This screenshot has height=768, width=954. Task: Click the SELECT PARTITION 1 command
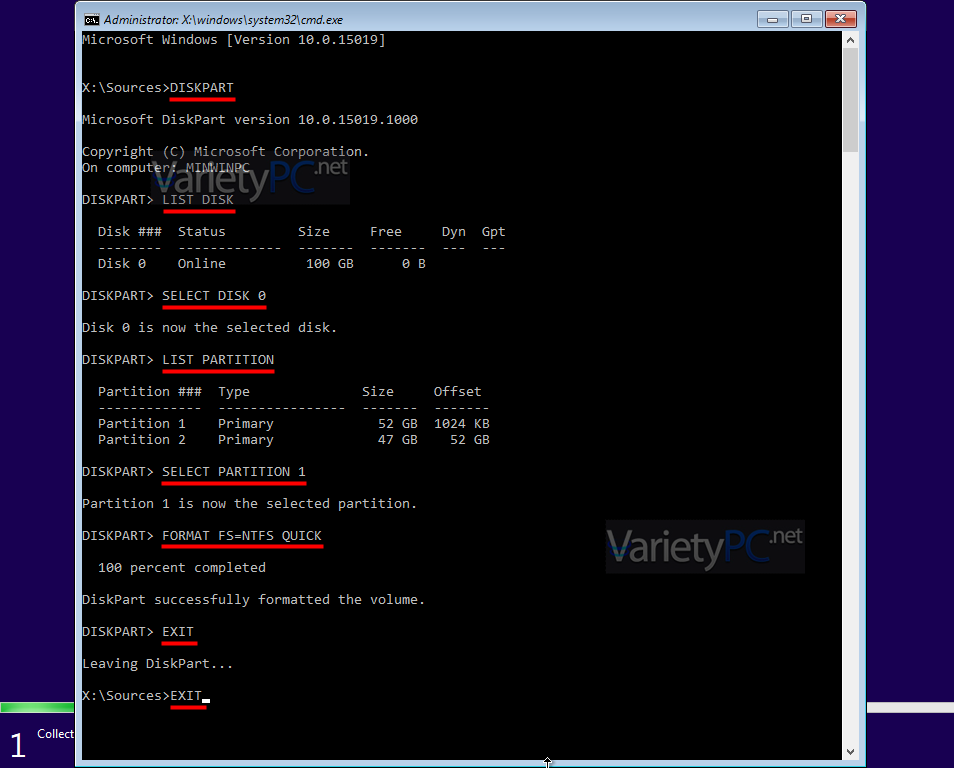click(x=234, y=472)
